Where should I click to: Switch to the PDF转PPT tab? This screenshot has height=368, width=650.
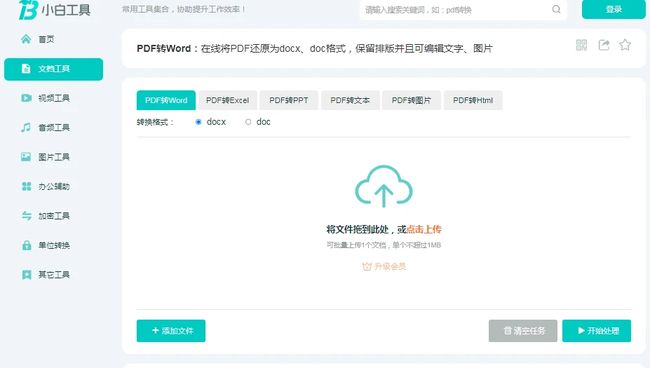[x=289, y=100]
